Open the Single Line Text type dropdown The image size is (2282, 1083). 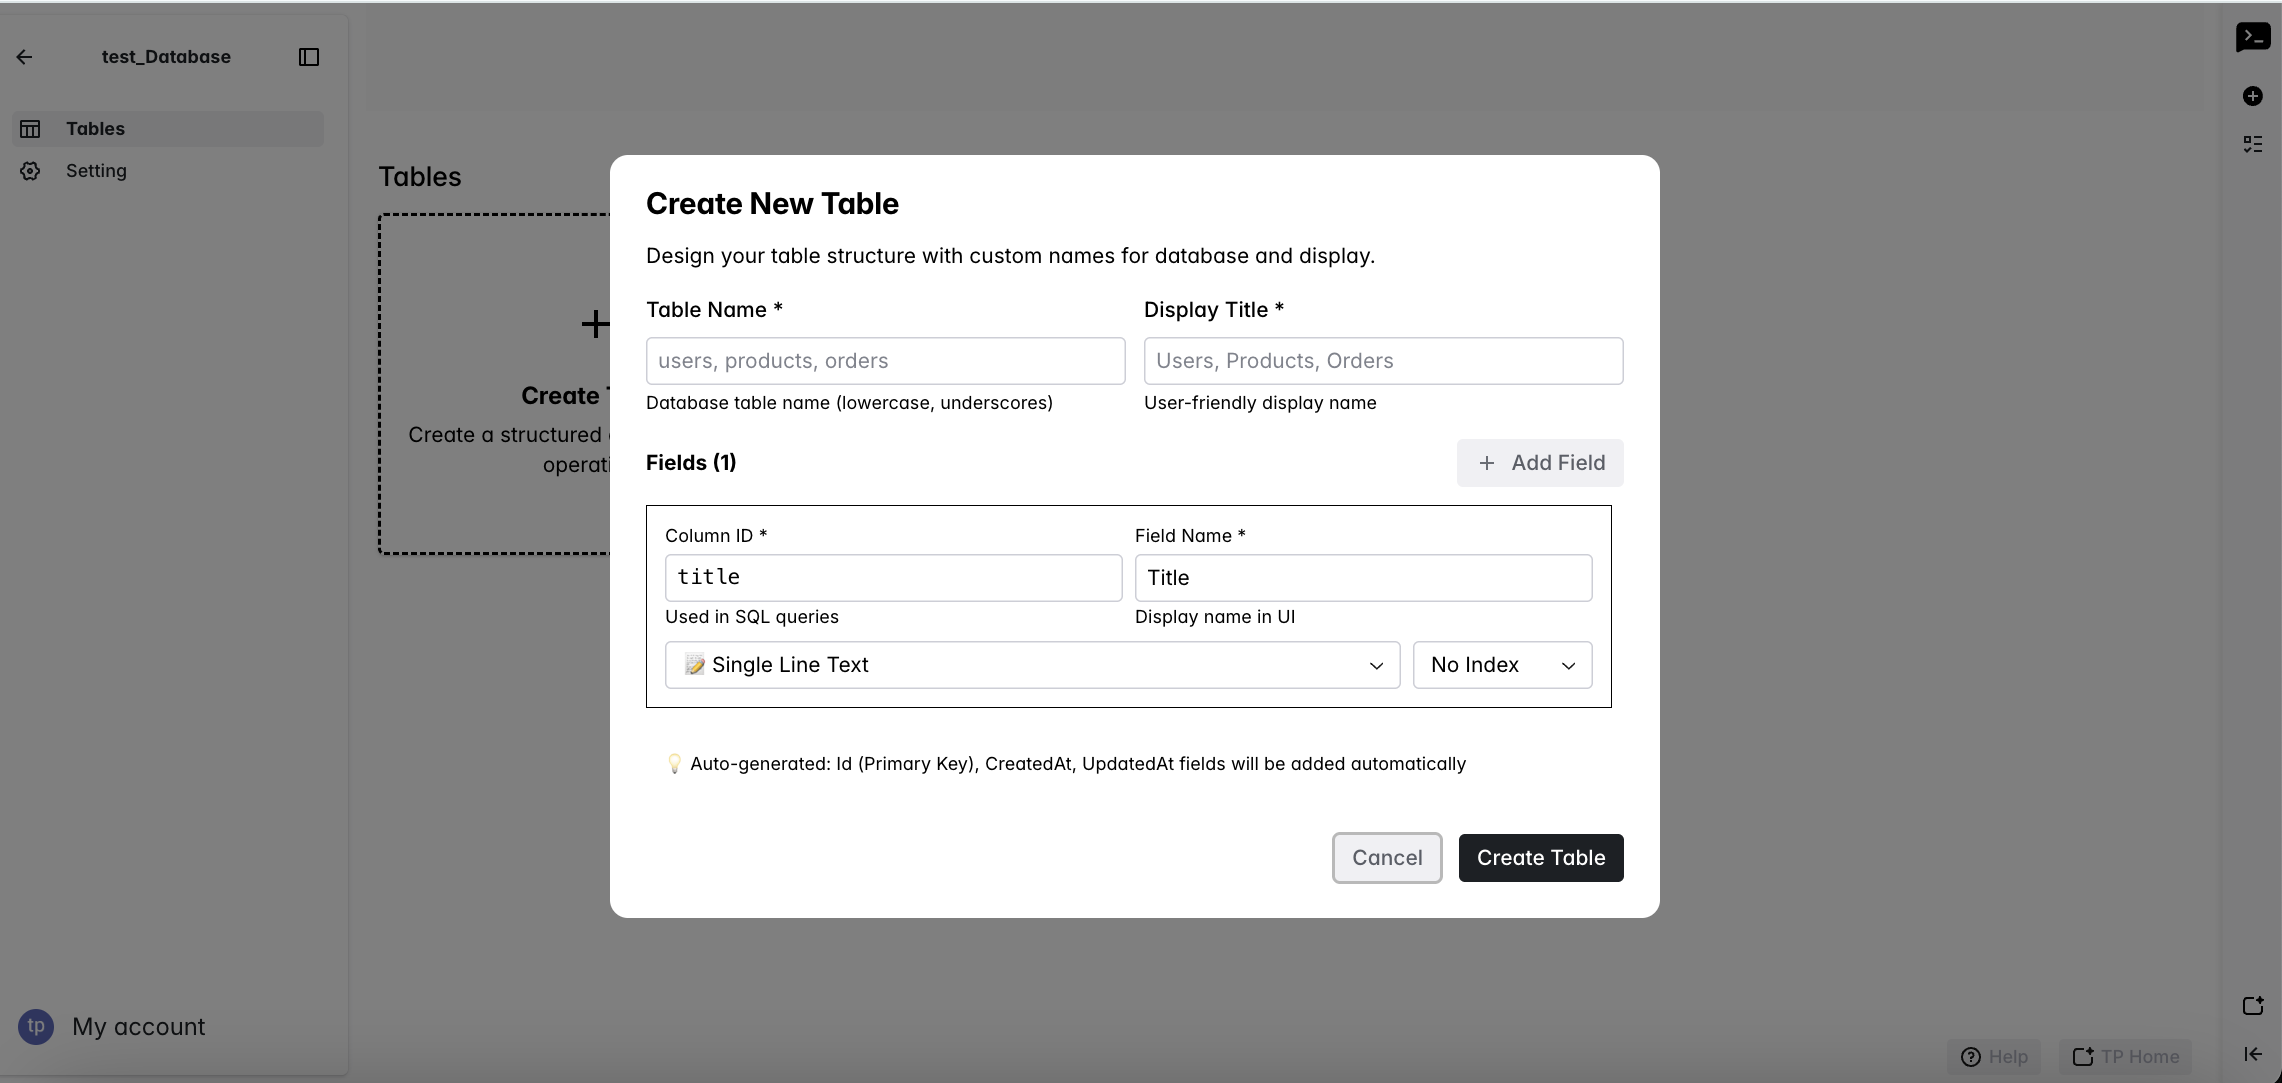coord(1031,665)
